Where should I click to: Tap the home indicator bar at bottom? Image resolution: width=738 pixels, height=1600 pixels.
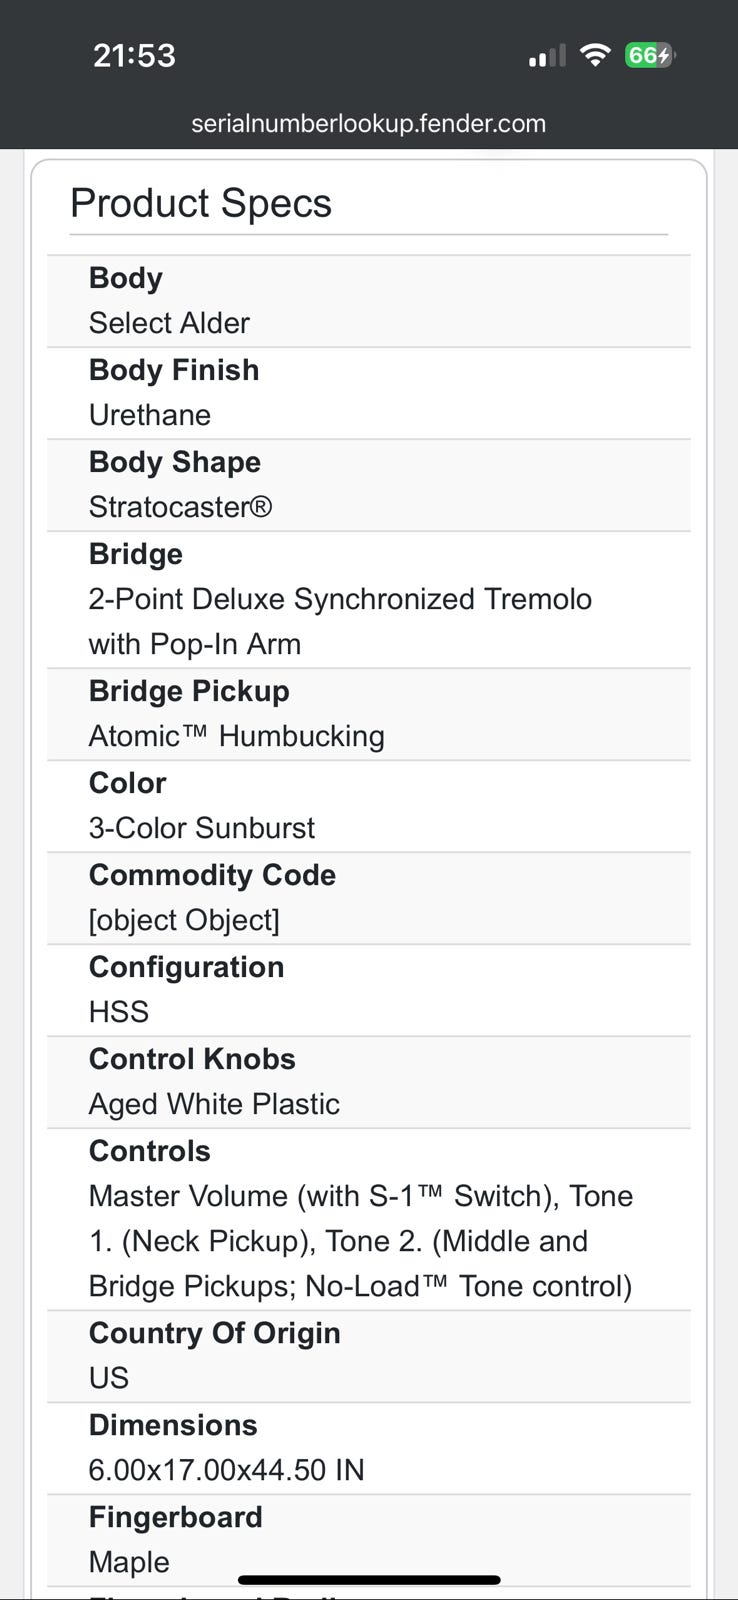[369, 1580]
